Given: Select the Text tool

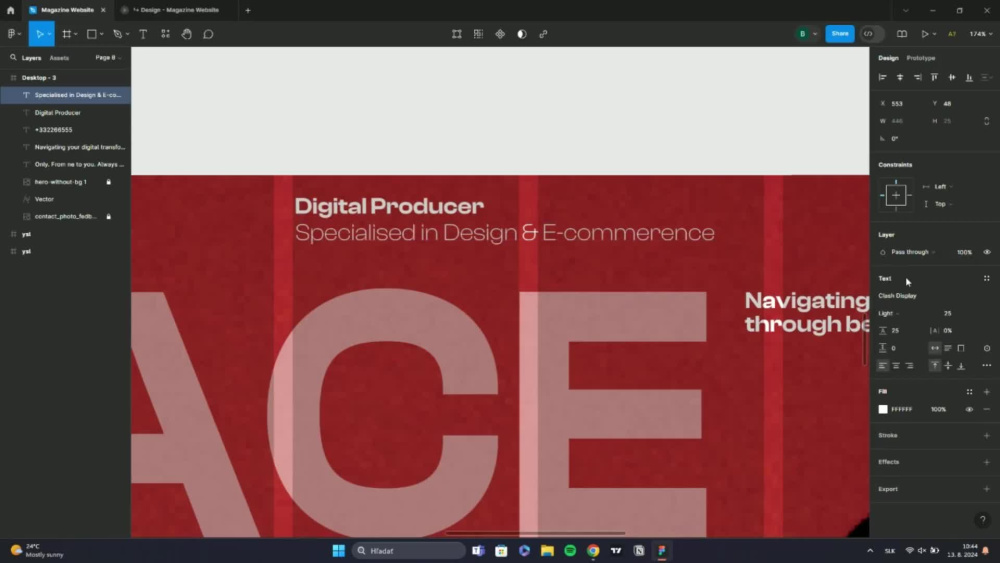Looking at the screenshot, I should click(143, 34).
